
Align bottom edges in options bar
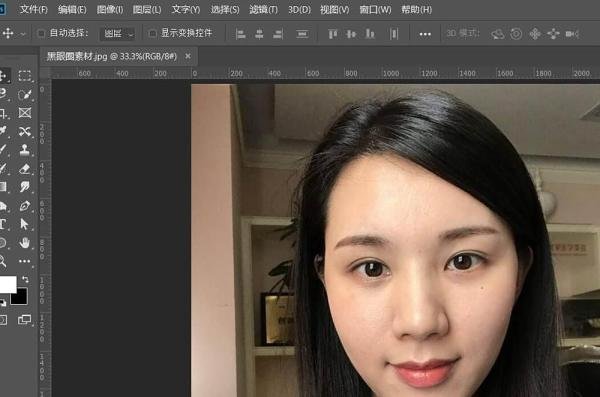point(370,34)
